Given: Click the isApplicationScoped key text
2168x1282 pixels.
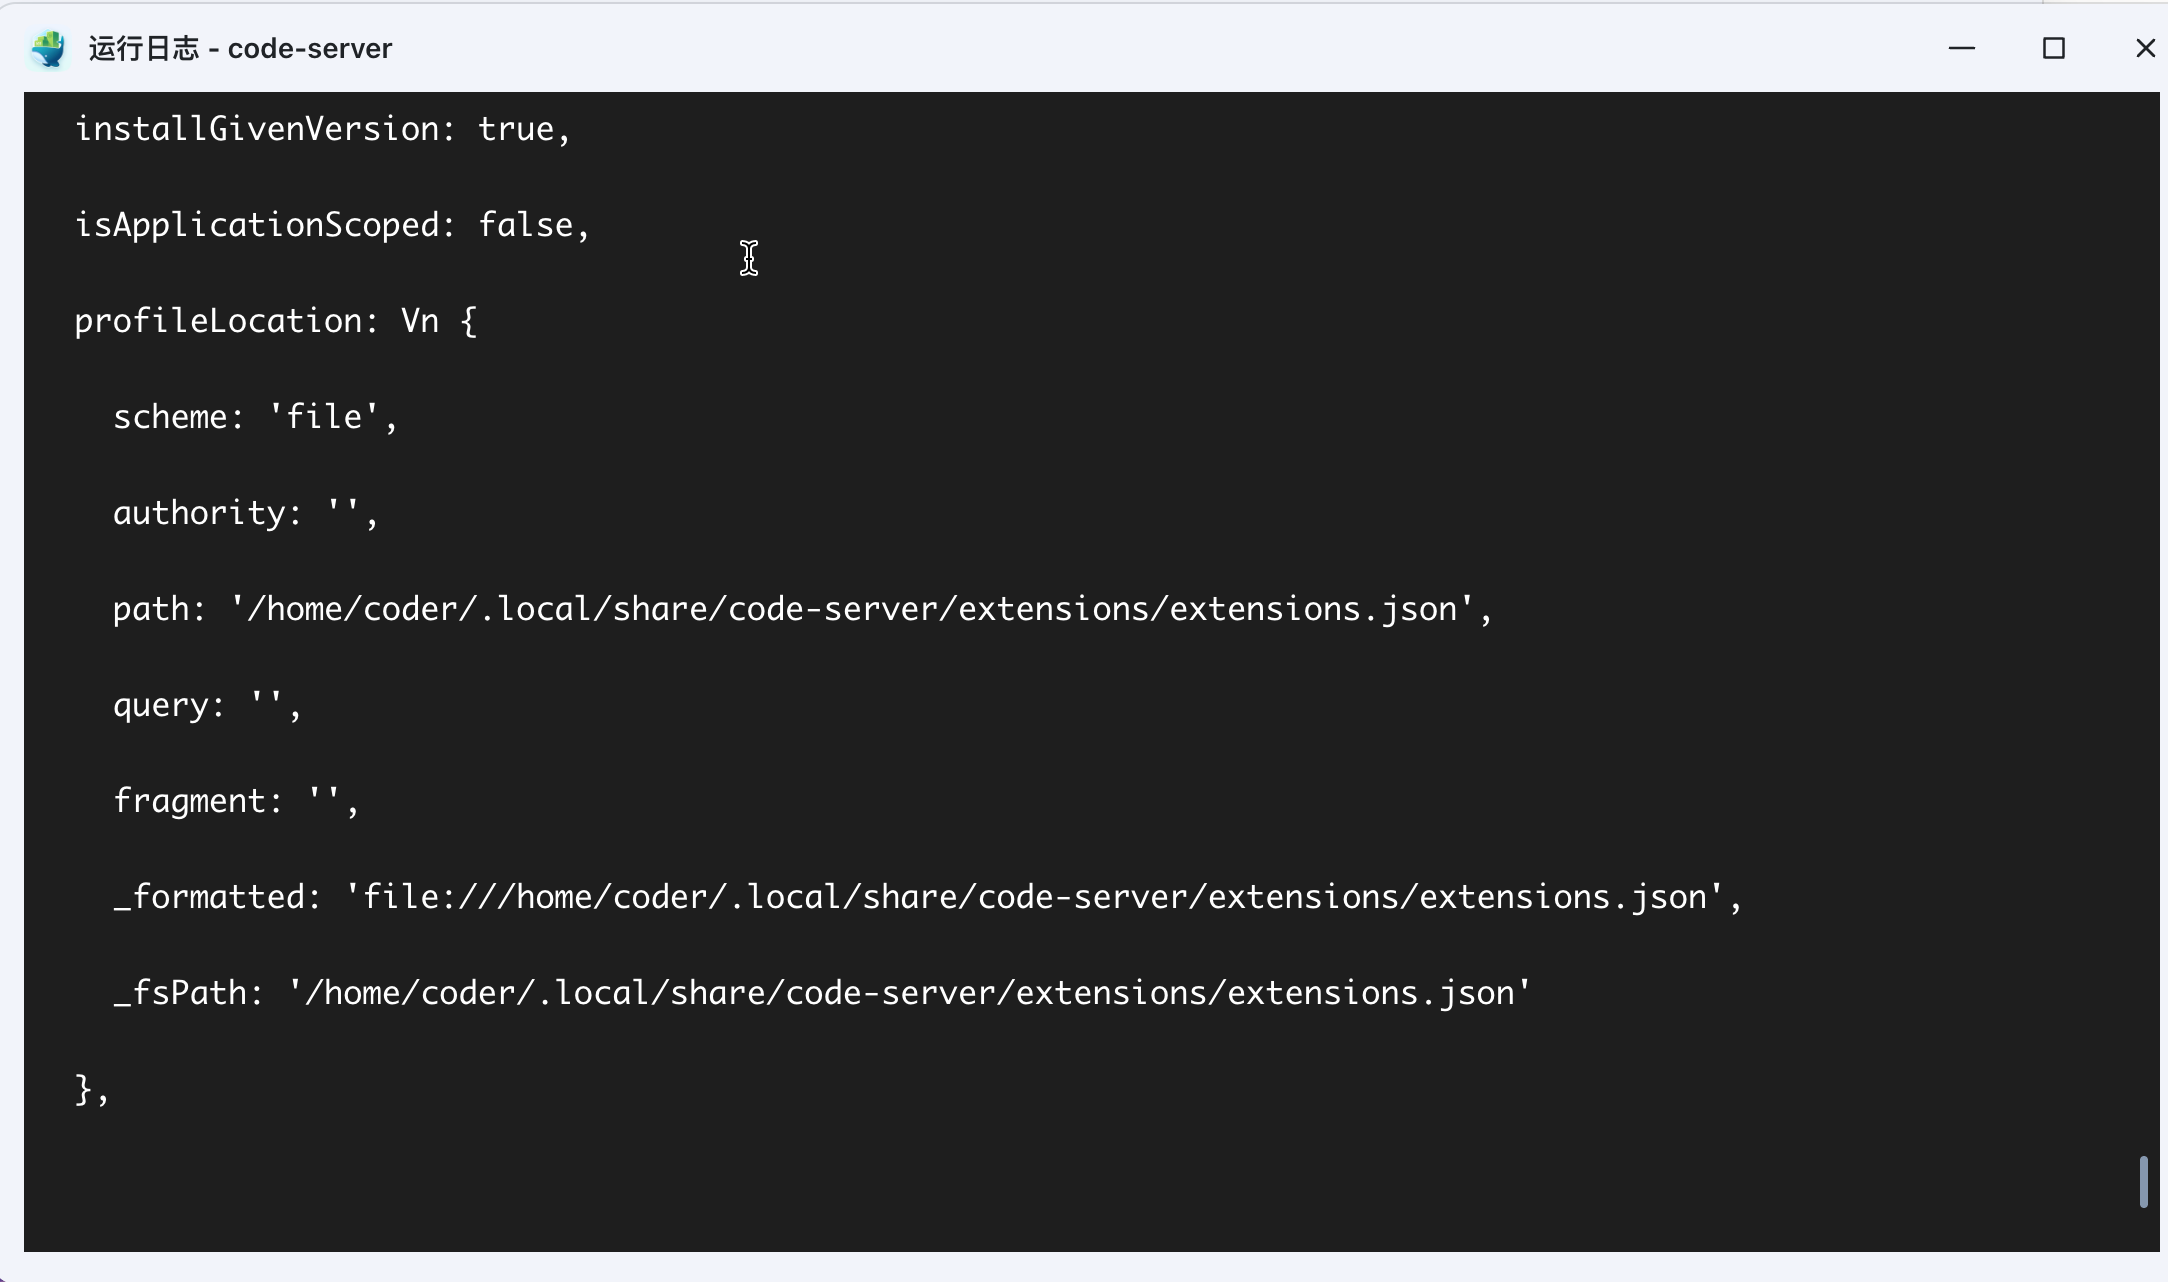Looking at the screenshot, I should click(x=257, y=225).
